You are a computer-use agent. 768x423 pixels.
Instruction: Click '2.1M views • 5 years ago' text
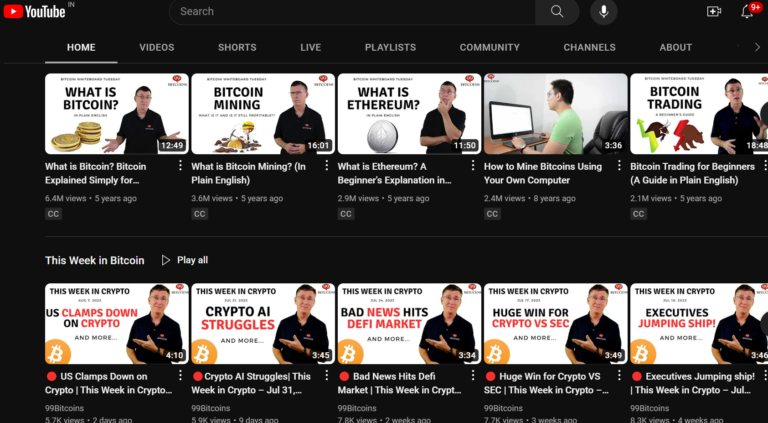[676, 198]
